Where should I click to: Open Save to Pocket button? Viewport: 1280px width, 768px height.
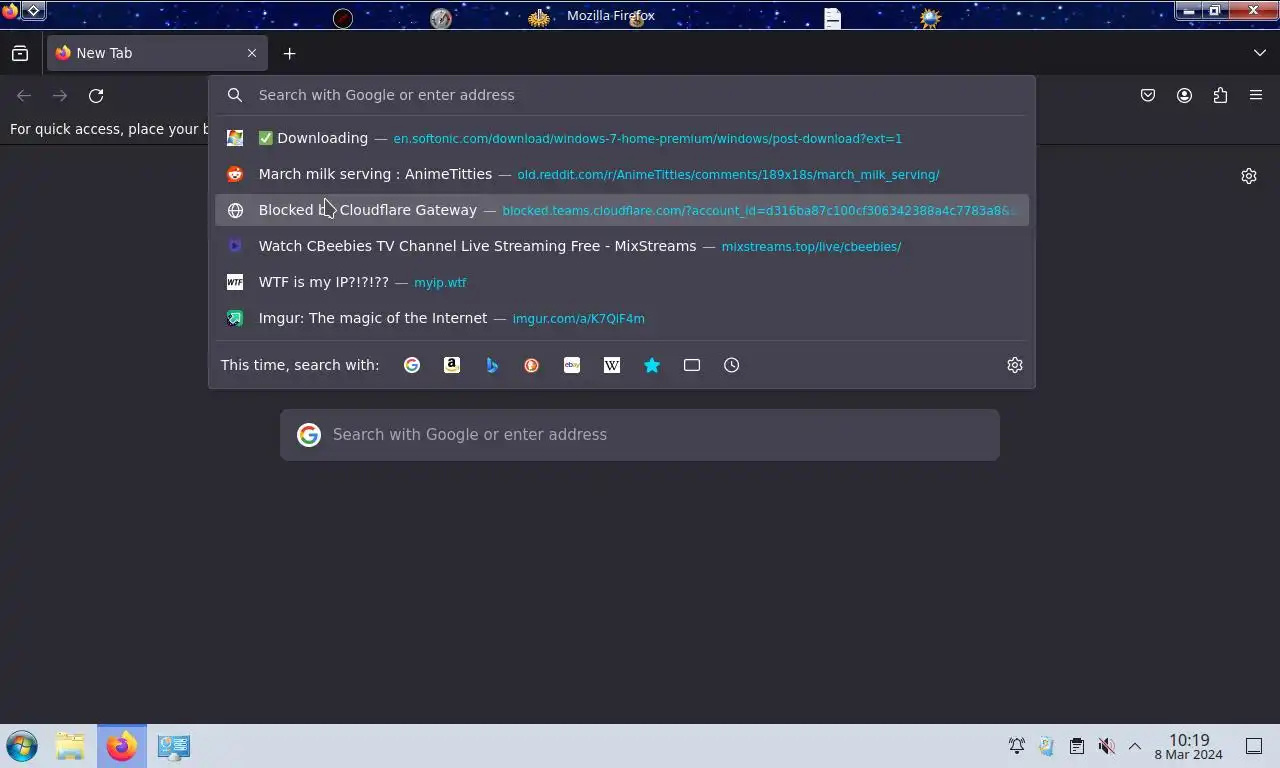1148,95
